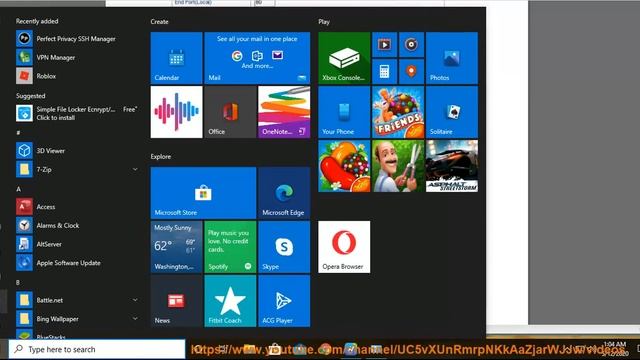This screenshot has height=360, width=640.
Task: Click the Type here to search box
Action: point(97,349)
